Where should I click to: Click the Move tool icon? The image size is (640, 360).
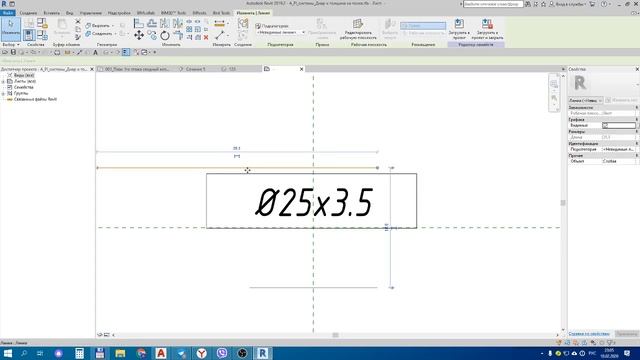tap(139, 36)
